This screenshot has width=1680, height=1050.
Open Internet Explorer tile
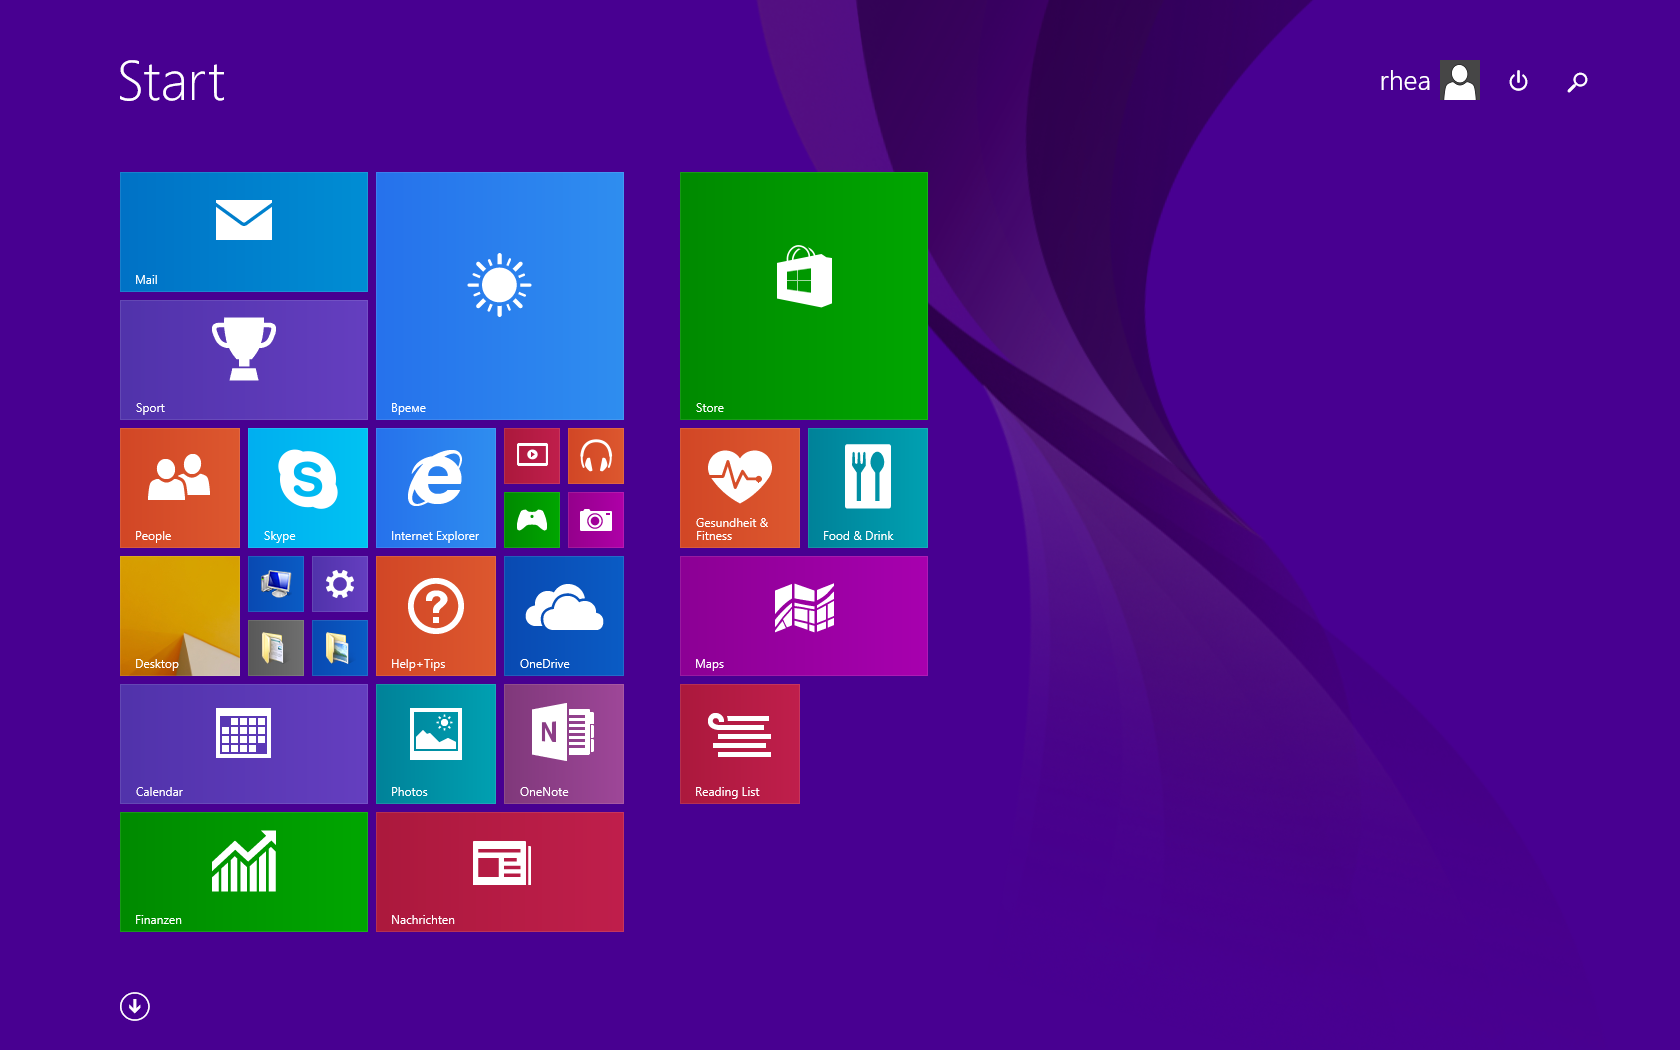(435, 487)
